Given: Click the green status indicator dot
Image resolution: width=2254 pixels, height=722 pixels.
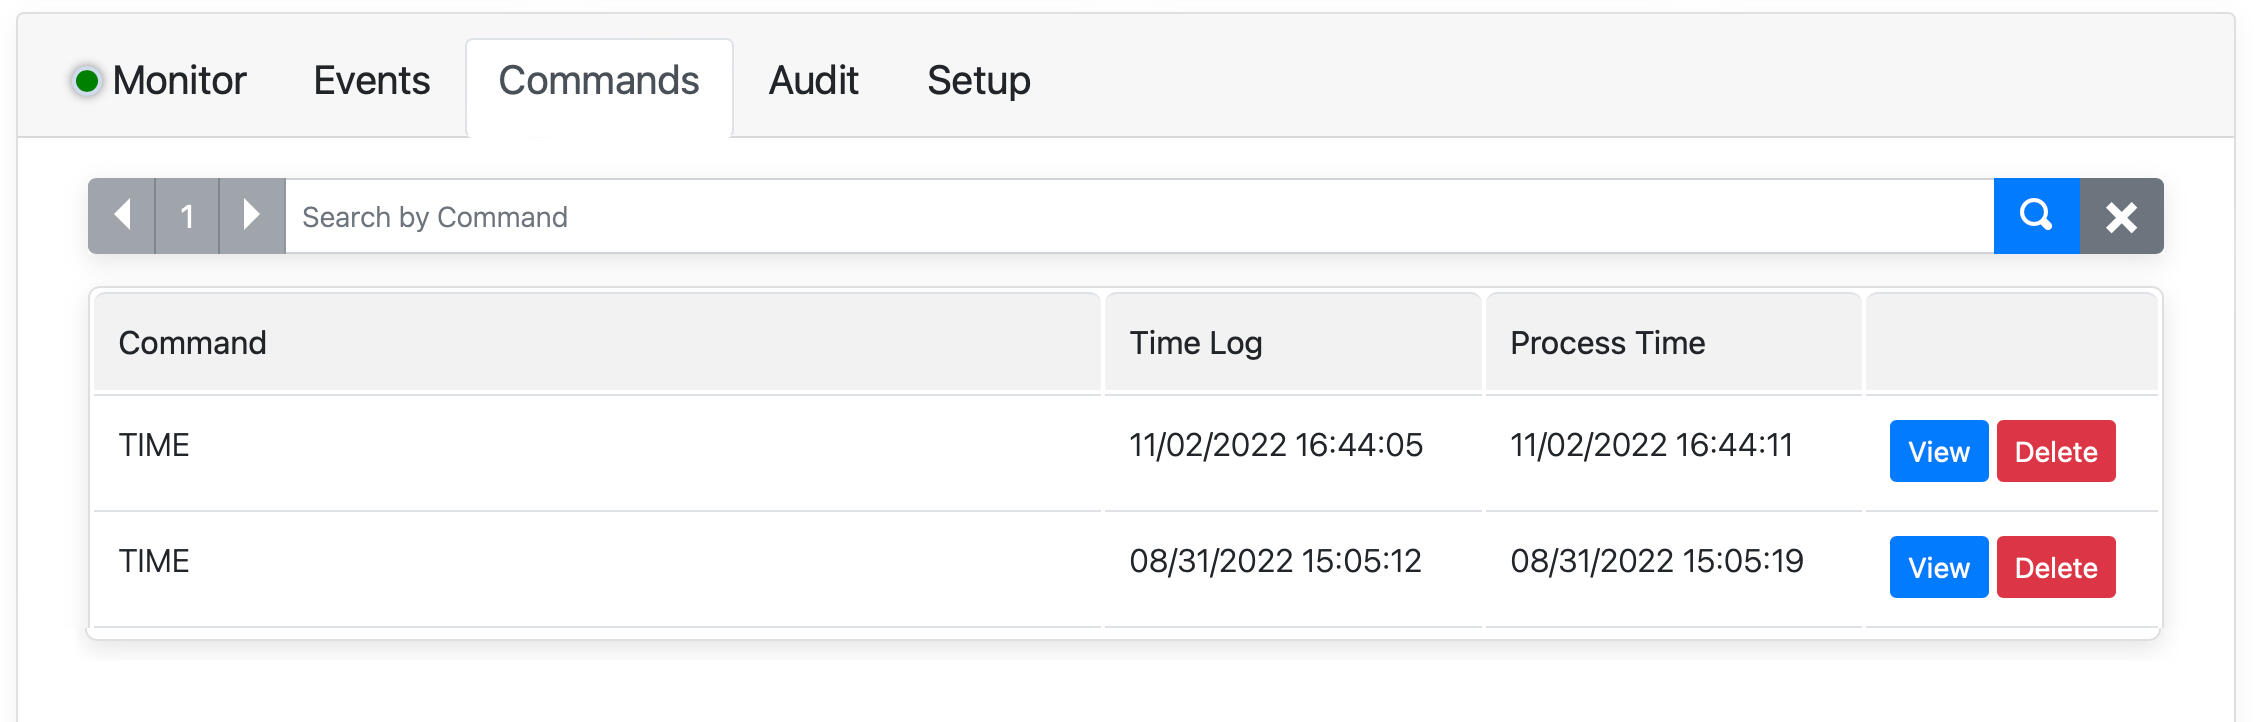Looking at the screenshot, I should [87, 81].
